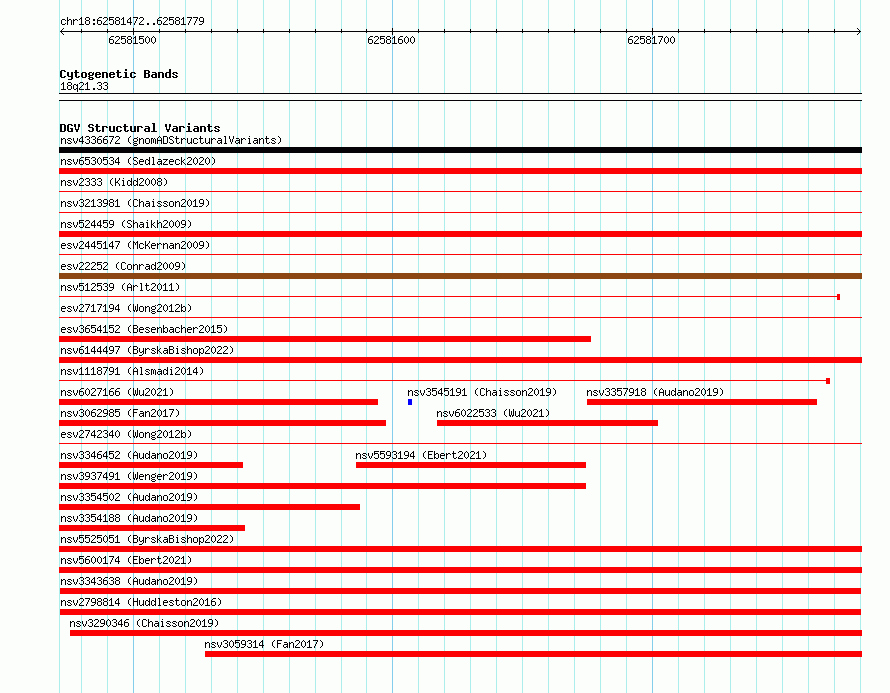Select nsv512539 (Arlt2011) label
The image size is (890, 693).
(120, 287)
